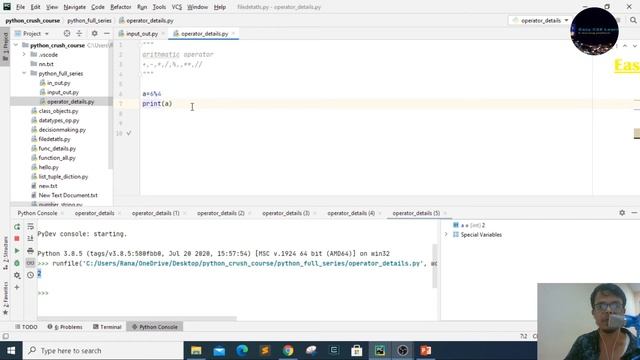Rerun the Python console
The height and width of the screenshot is (360, 640).
tap(17, 227)
